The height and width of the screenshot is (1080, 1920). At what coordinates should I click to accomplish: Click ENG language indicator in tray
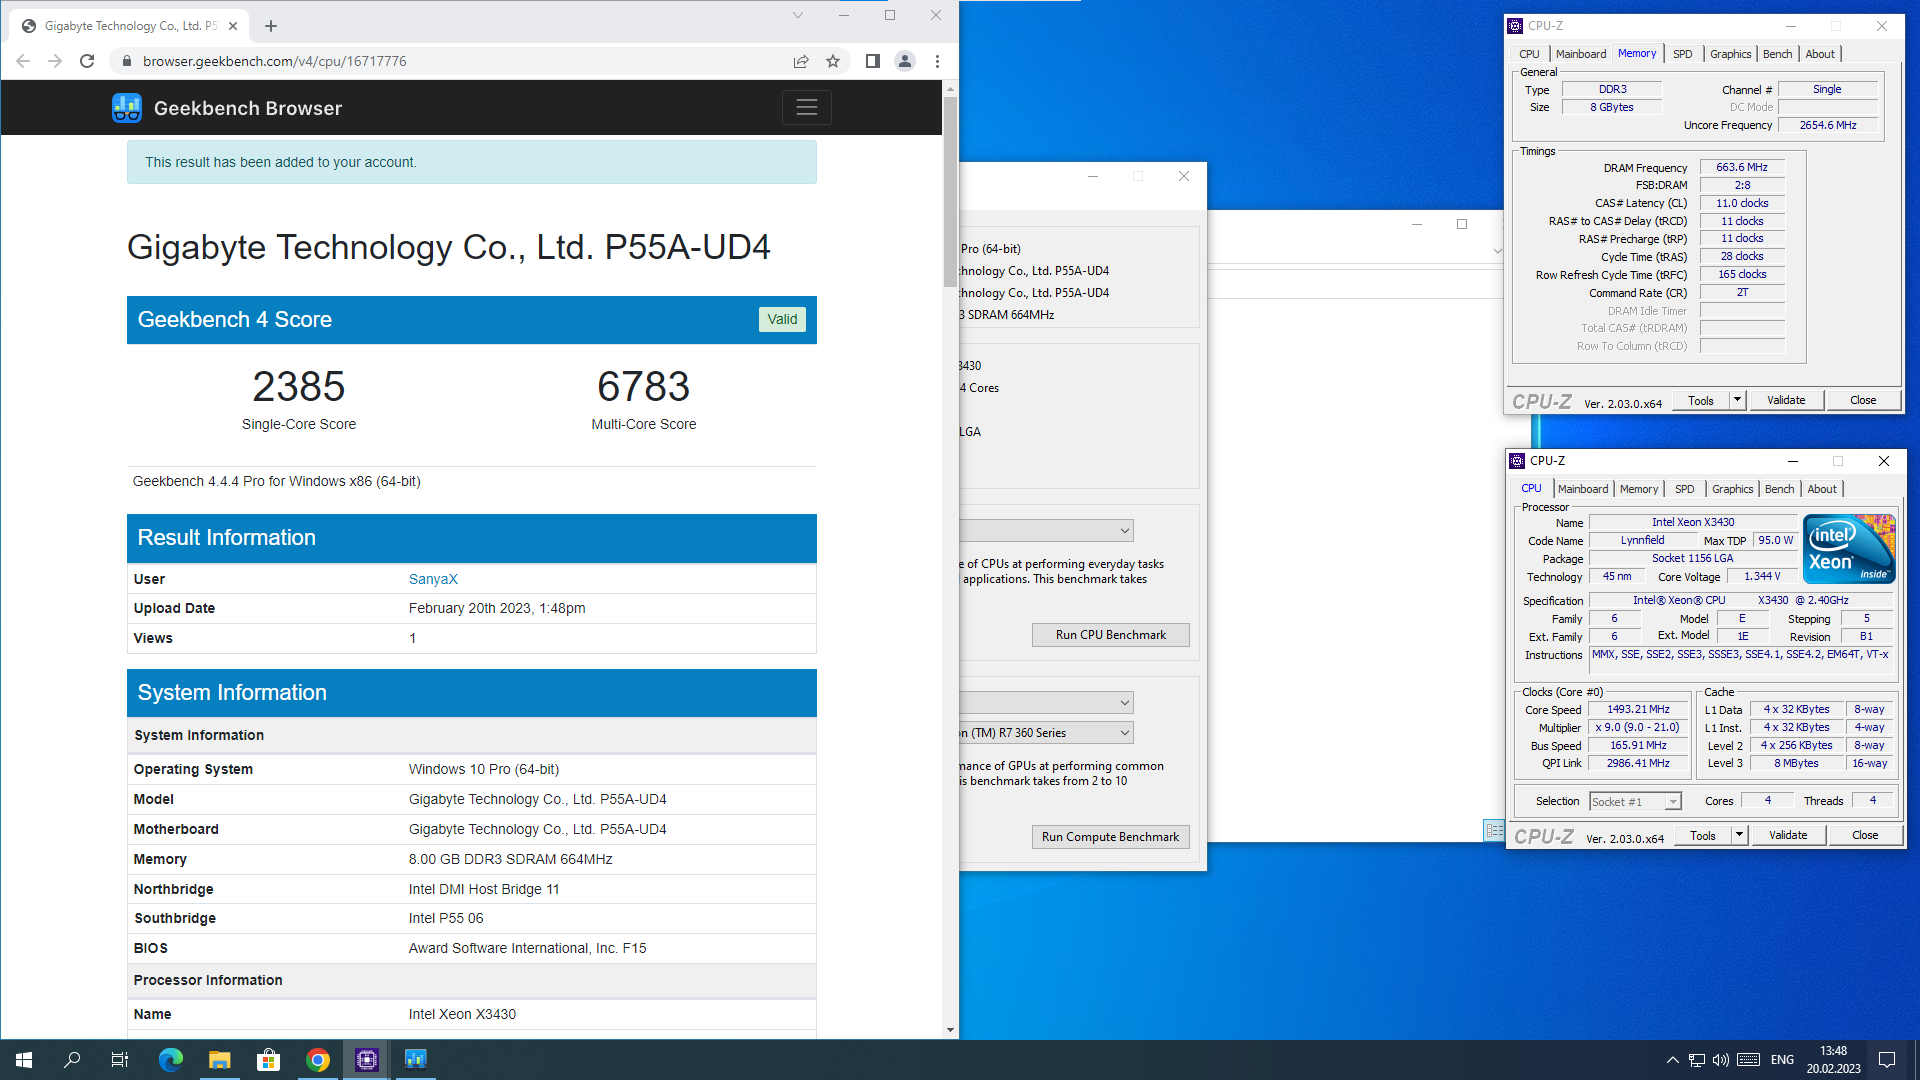pyautogui.click(x=1782, y=1060)
